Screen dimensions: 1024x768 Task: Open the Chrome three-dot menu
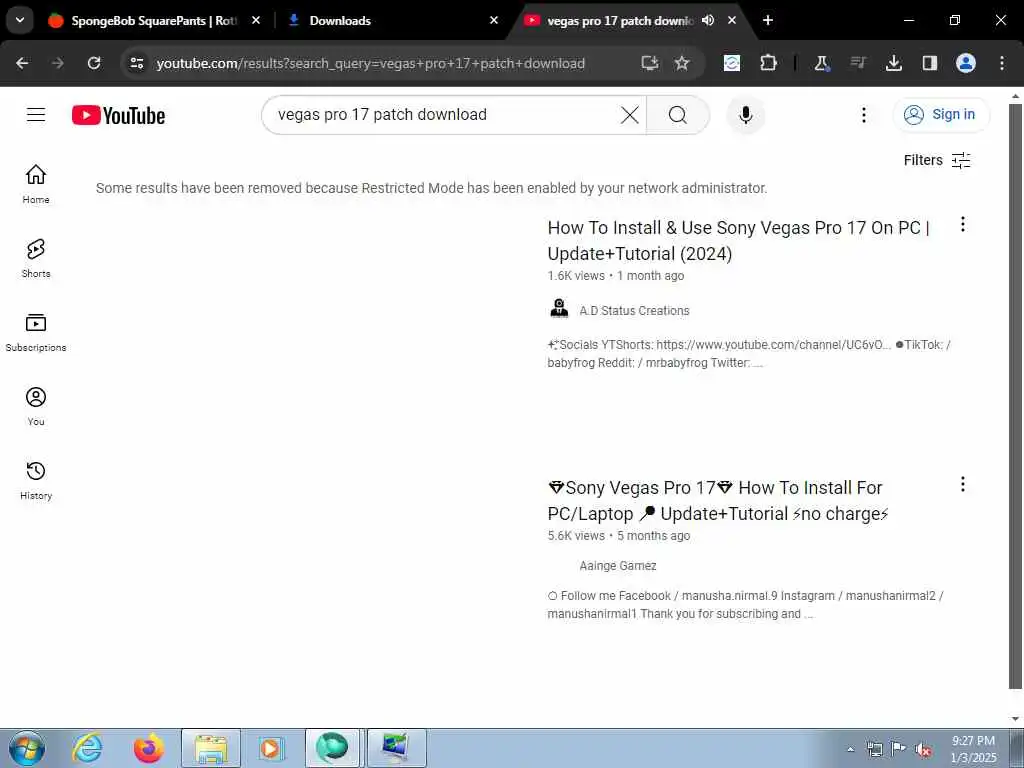click(x=1002, y=63)
